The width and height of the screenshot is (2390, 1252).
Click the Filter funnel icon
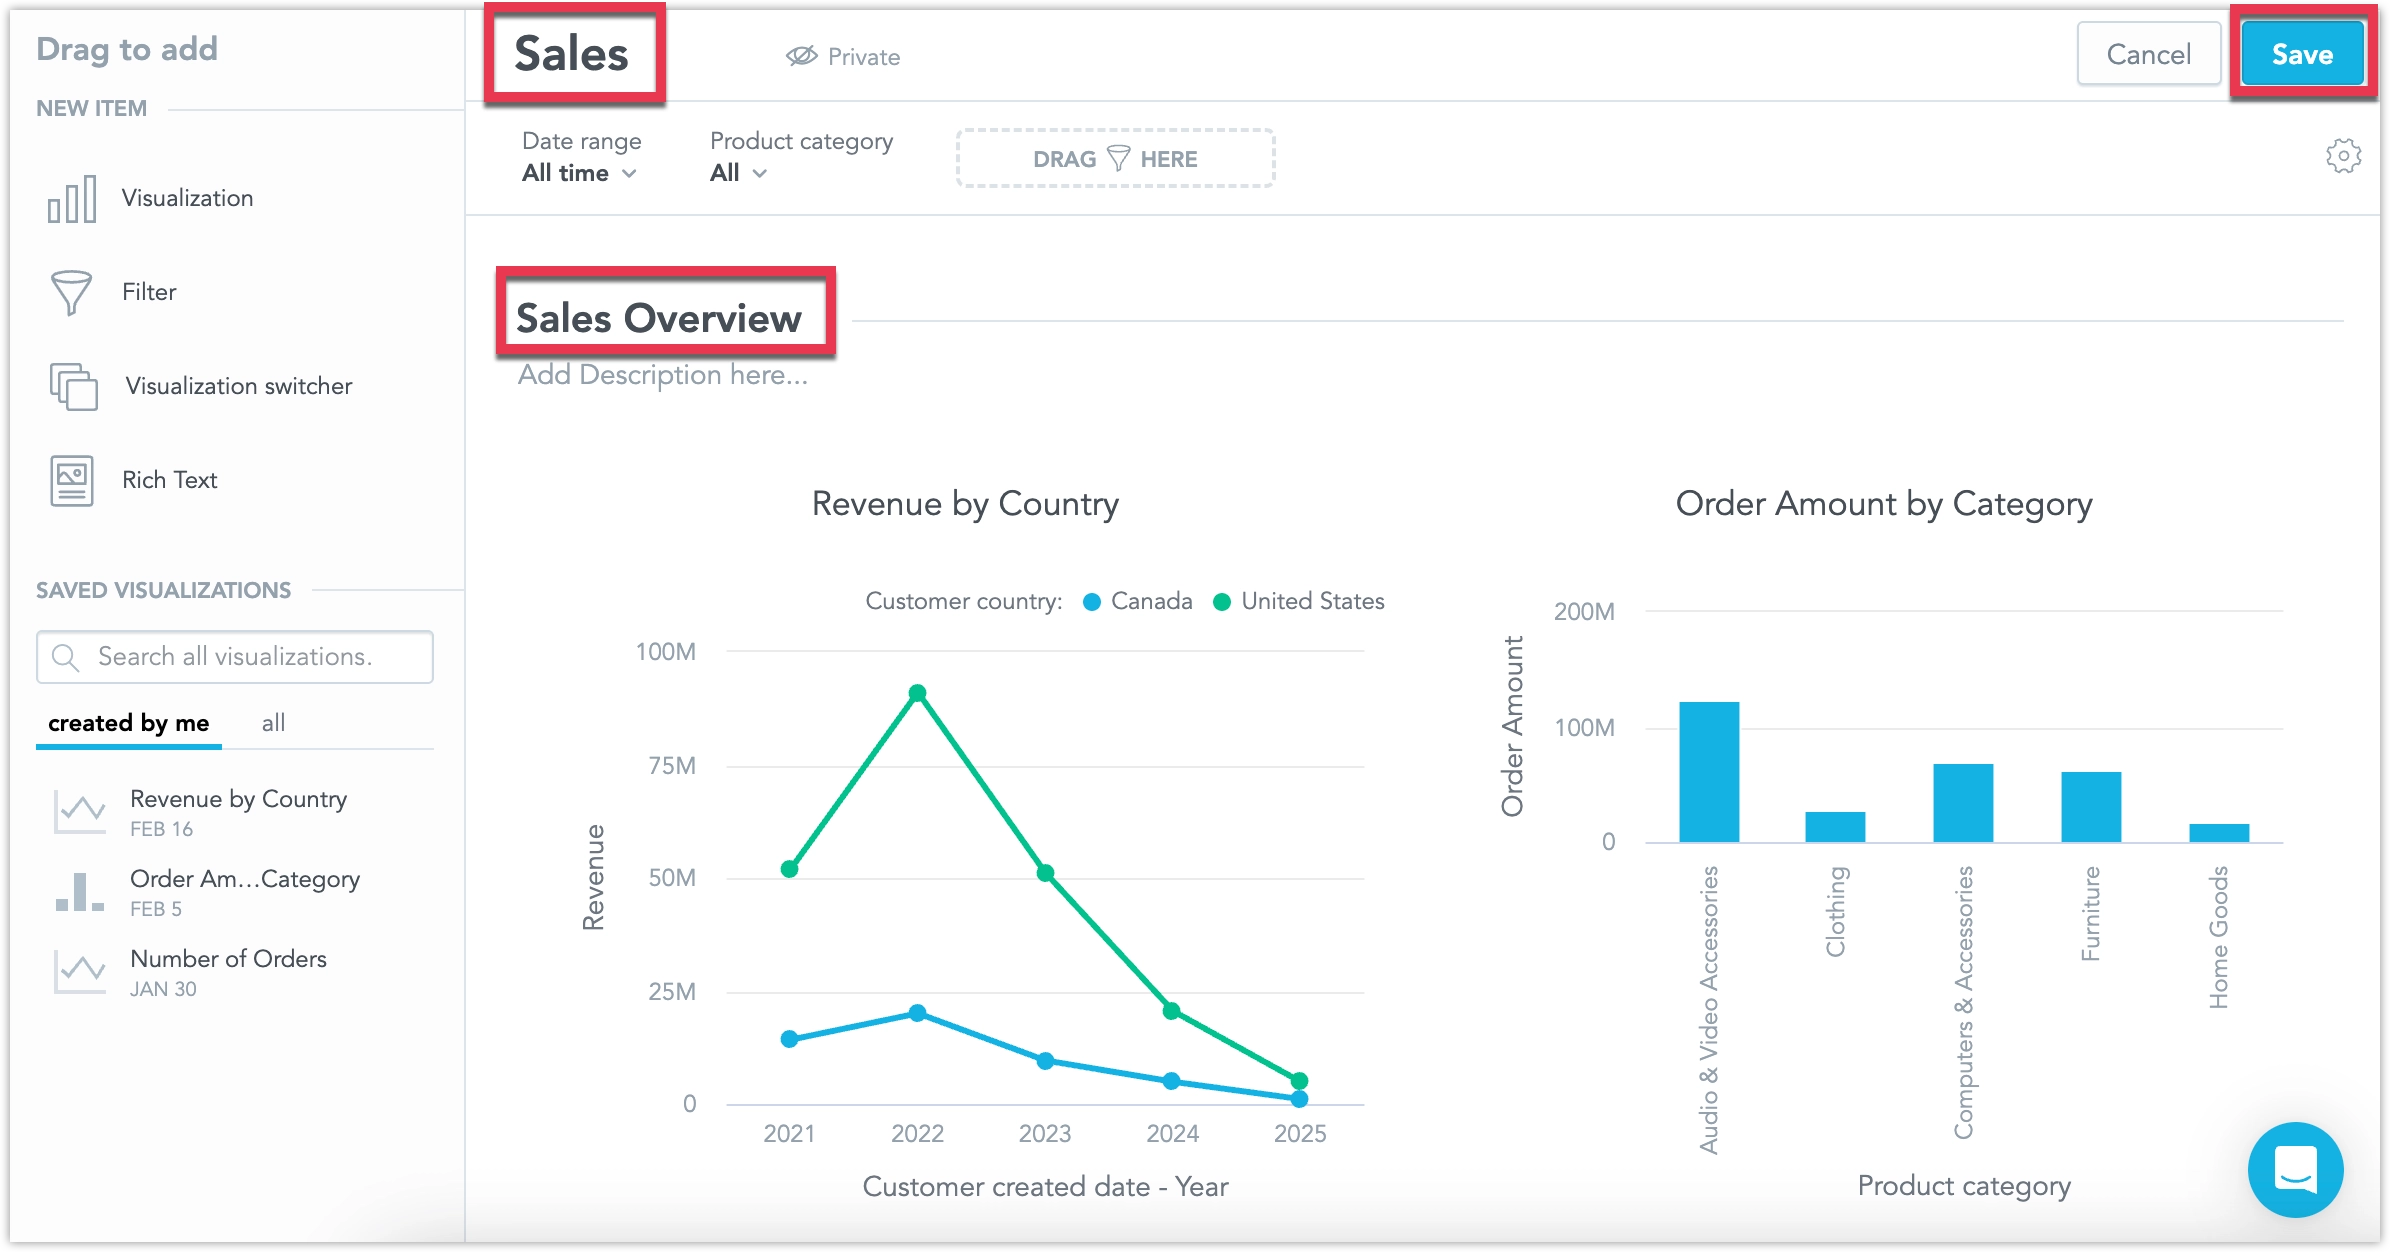coord(71,292)
